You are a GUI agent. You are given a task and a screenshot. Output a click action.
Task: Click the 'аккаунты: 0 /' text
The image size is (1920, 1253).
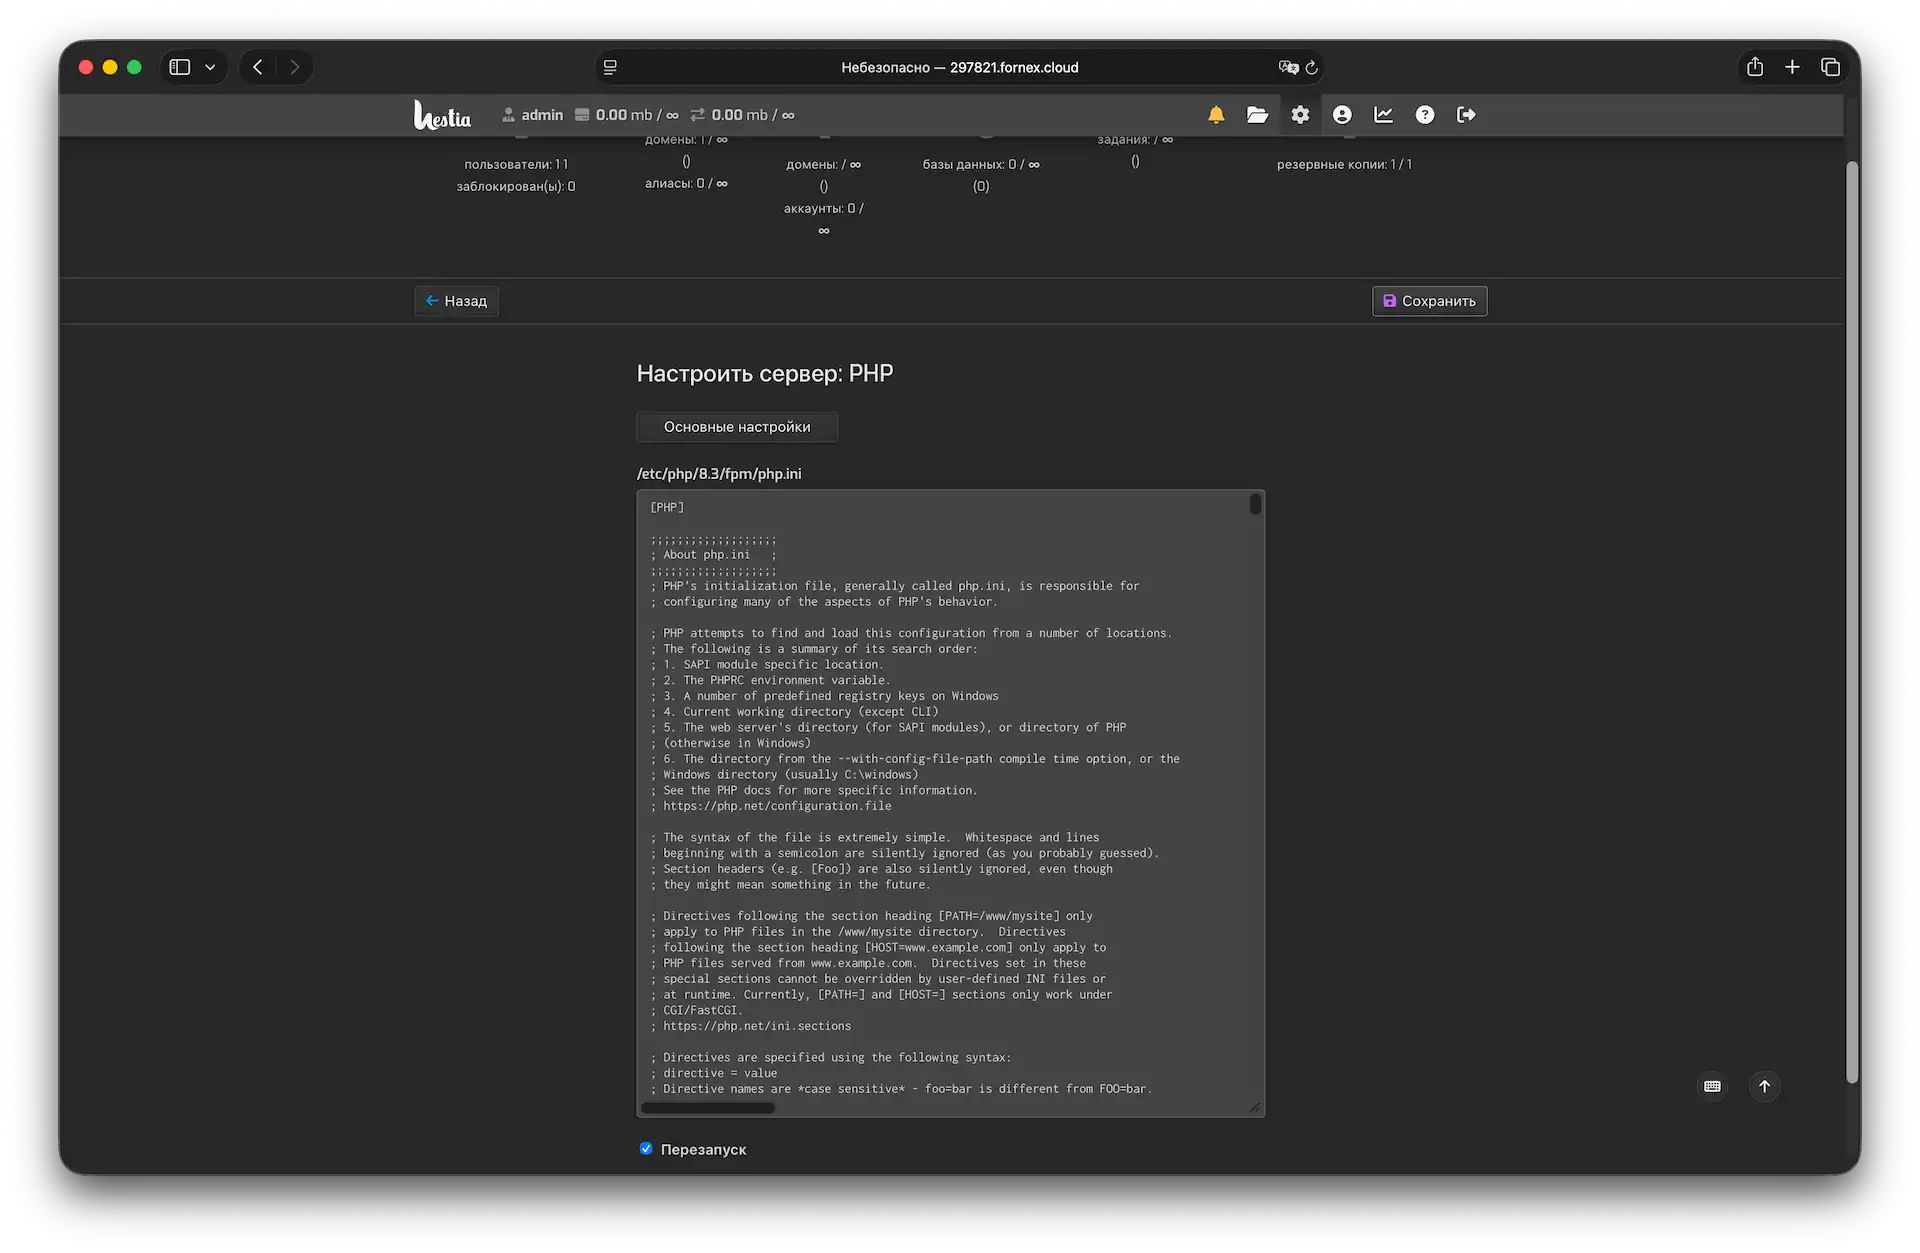point(824,208)
